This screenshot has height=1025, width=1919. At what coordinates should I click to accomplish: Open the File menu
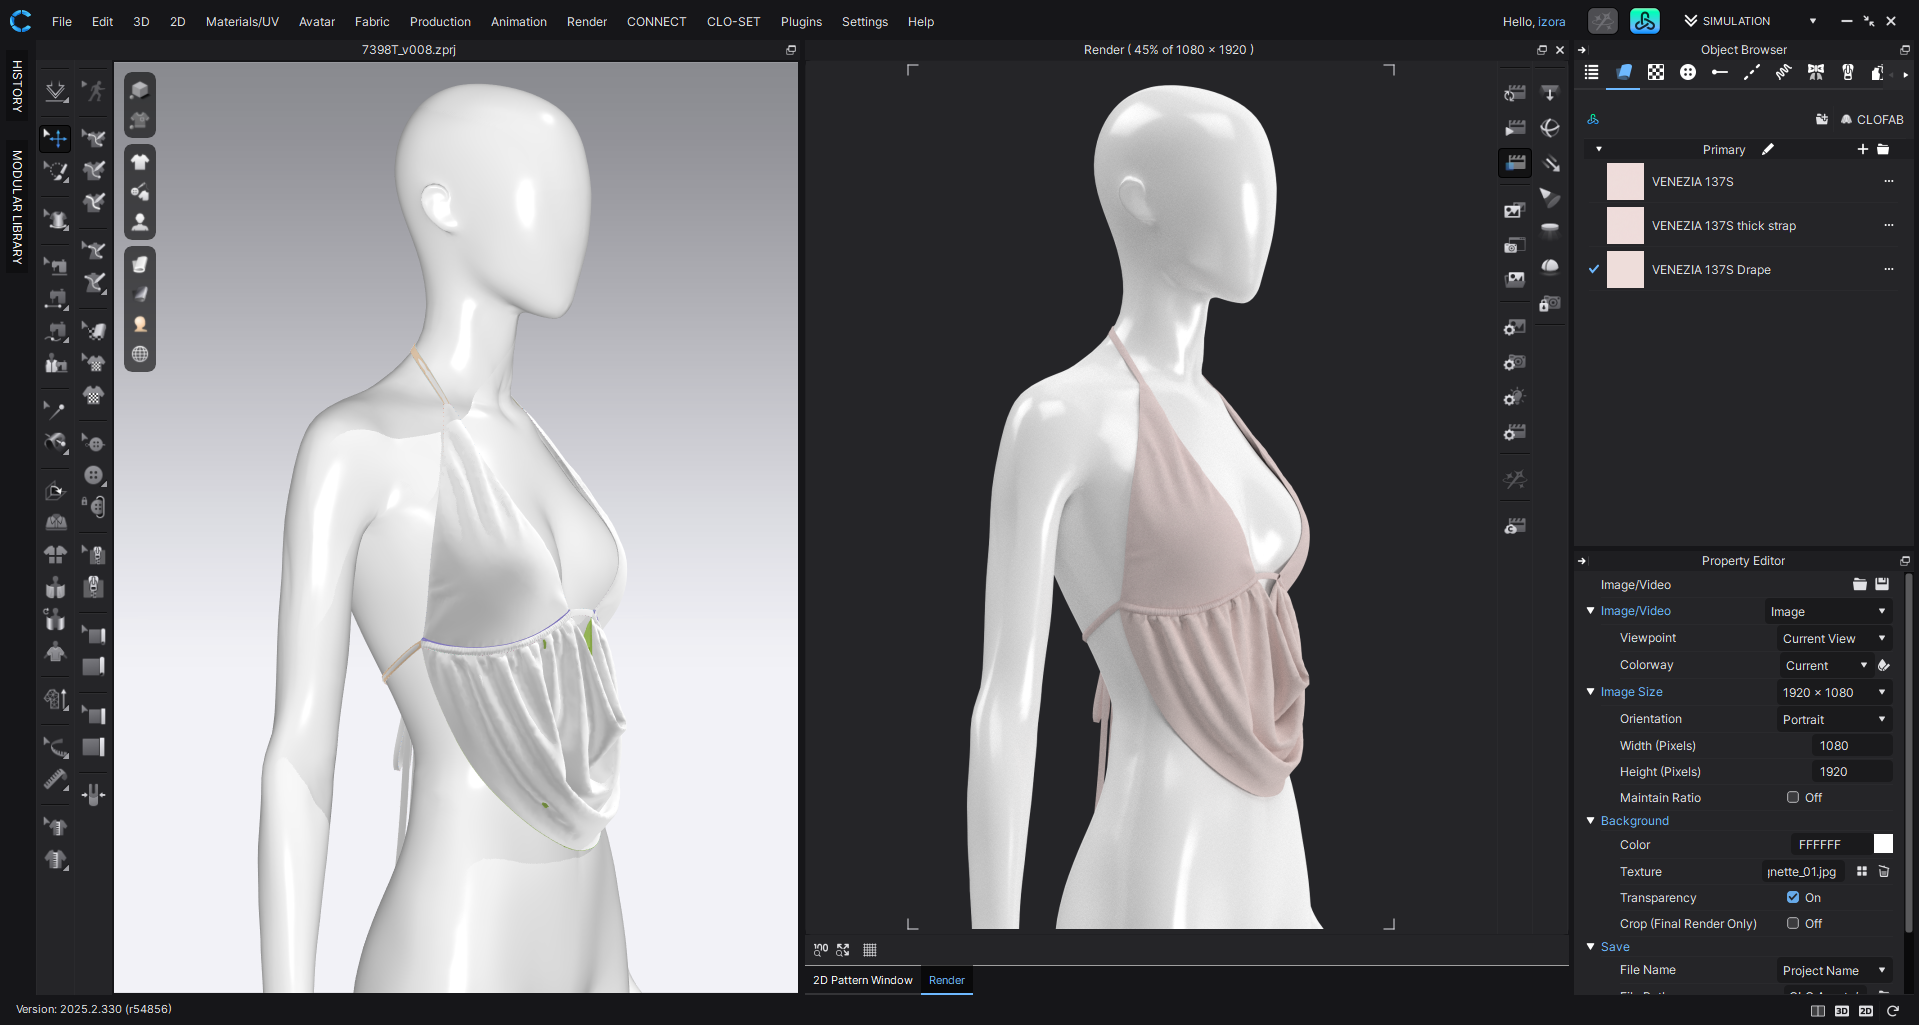click(x=62, y=21)
